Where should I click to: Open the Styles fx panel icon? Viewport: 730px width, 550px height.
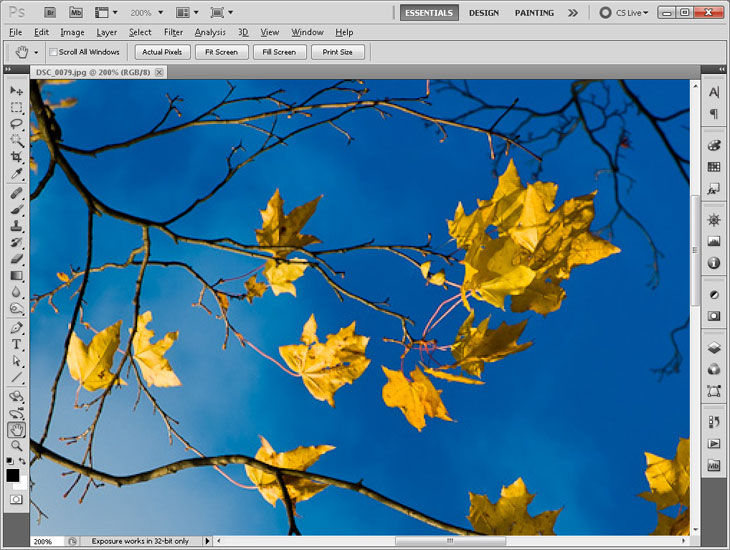714,189
